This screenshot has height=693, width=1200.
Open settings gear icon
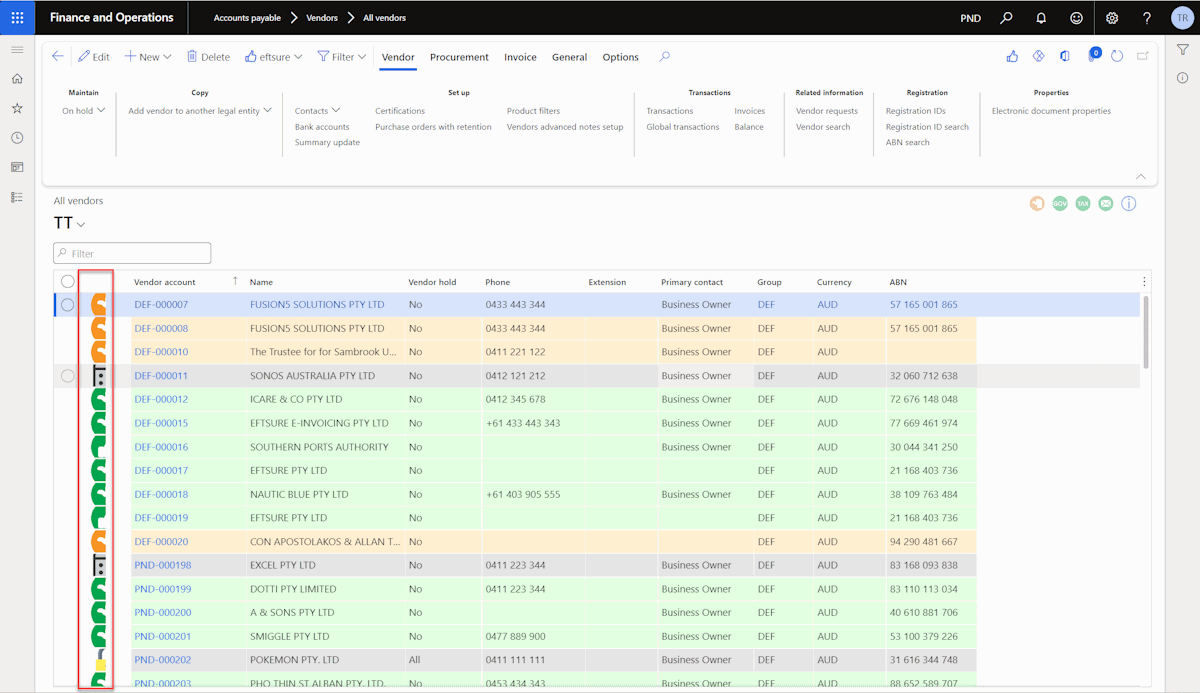(1112, 18)
